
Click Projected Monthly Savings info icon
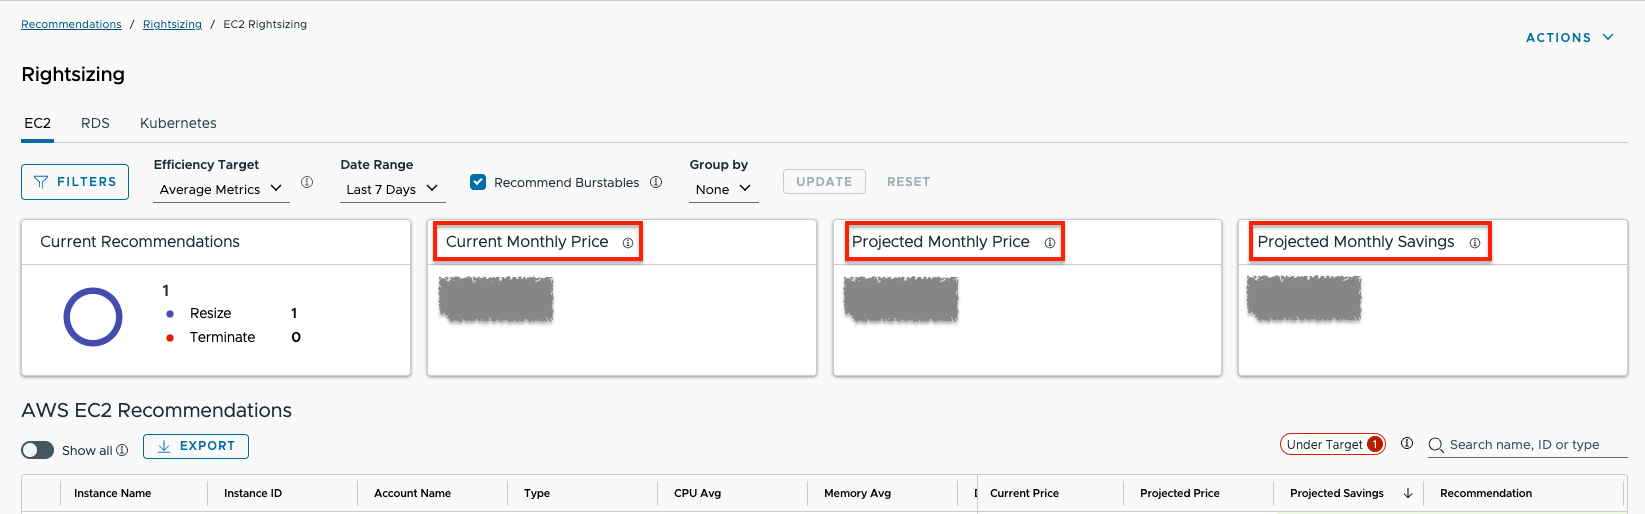pyautogui.click(x=1475, y=243)
